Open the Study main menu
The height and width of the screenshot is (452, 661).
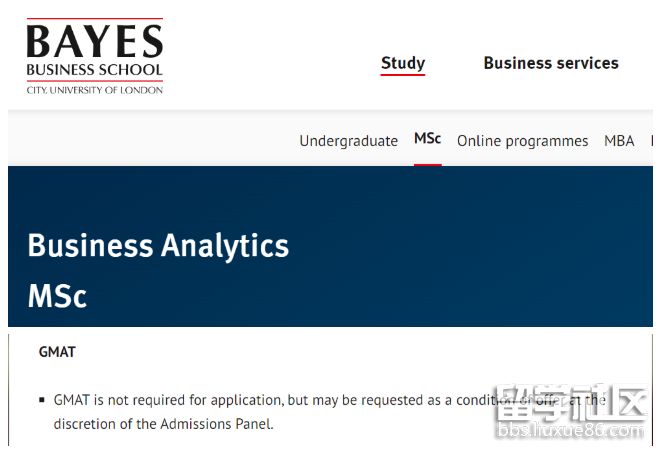click(x=403, y=62)
